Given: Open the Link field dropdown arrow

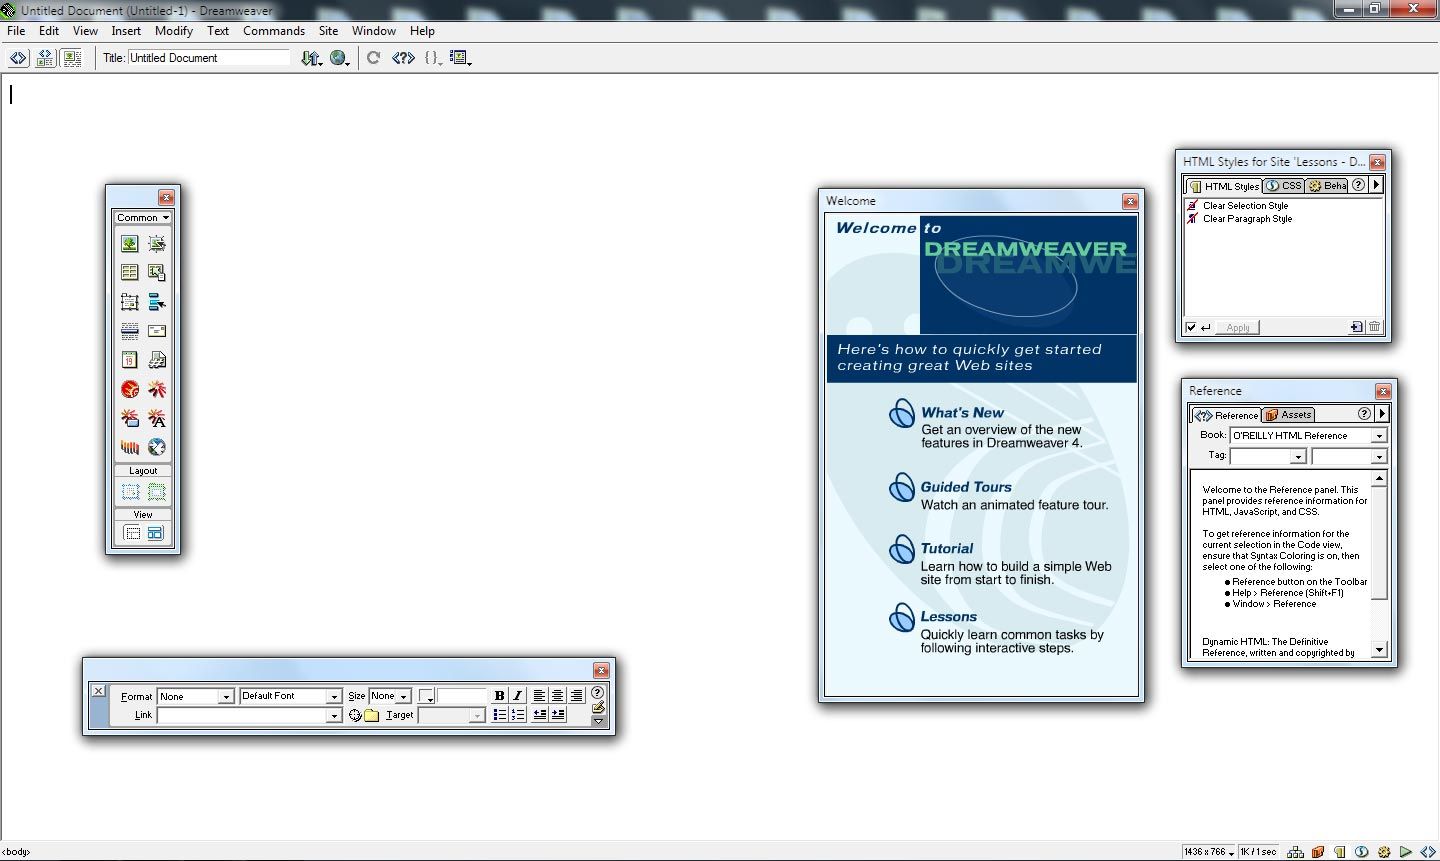Looking at the screenshot, I should coord(334,715).
